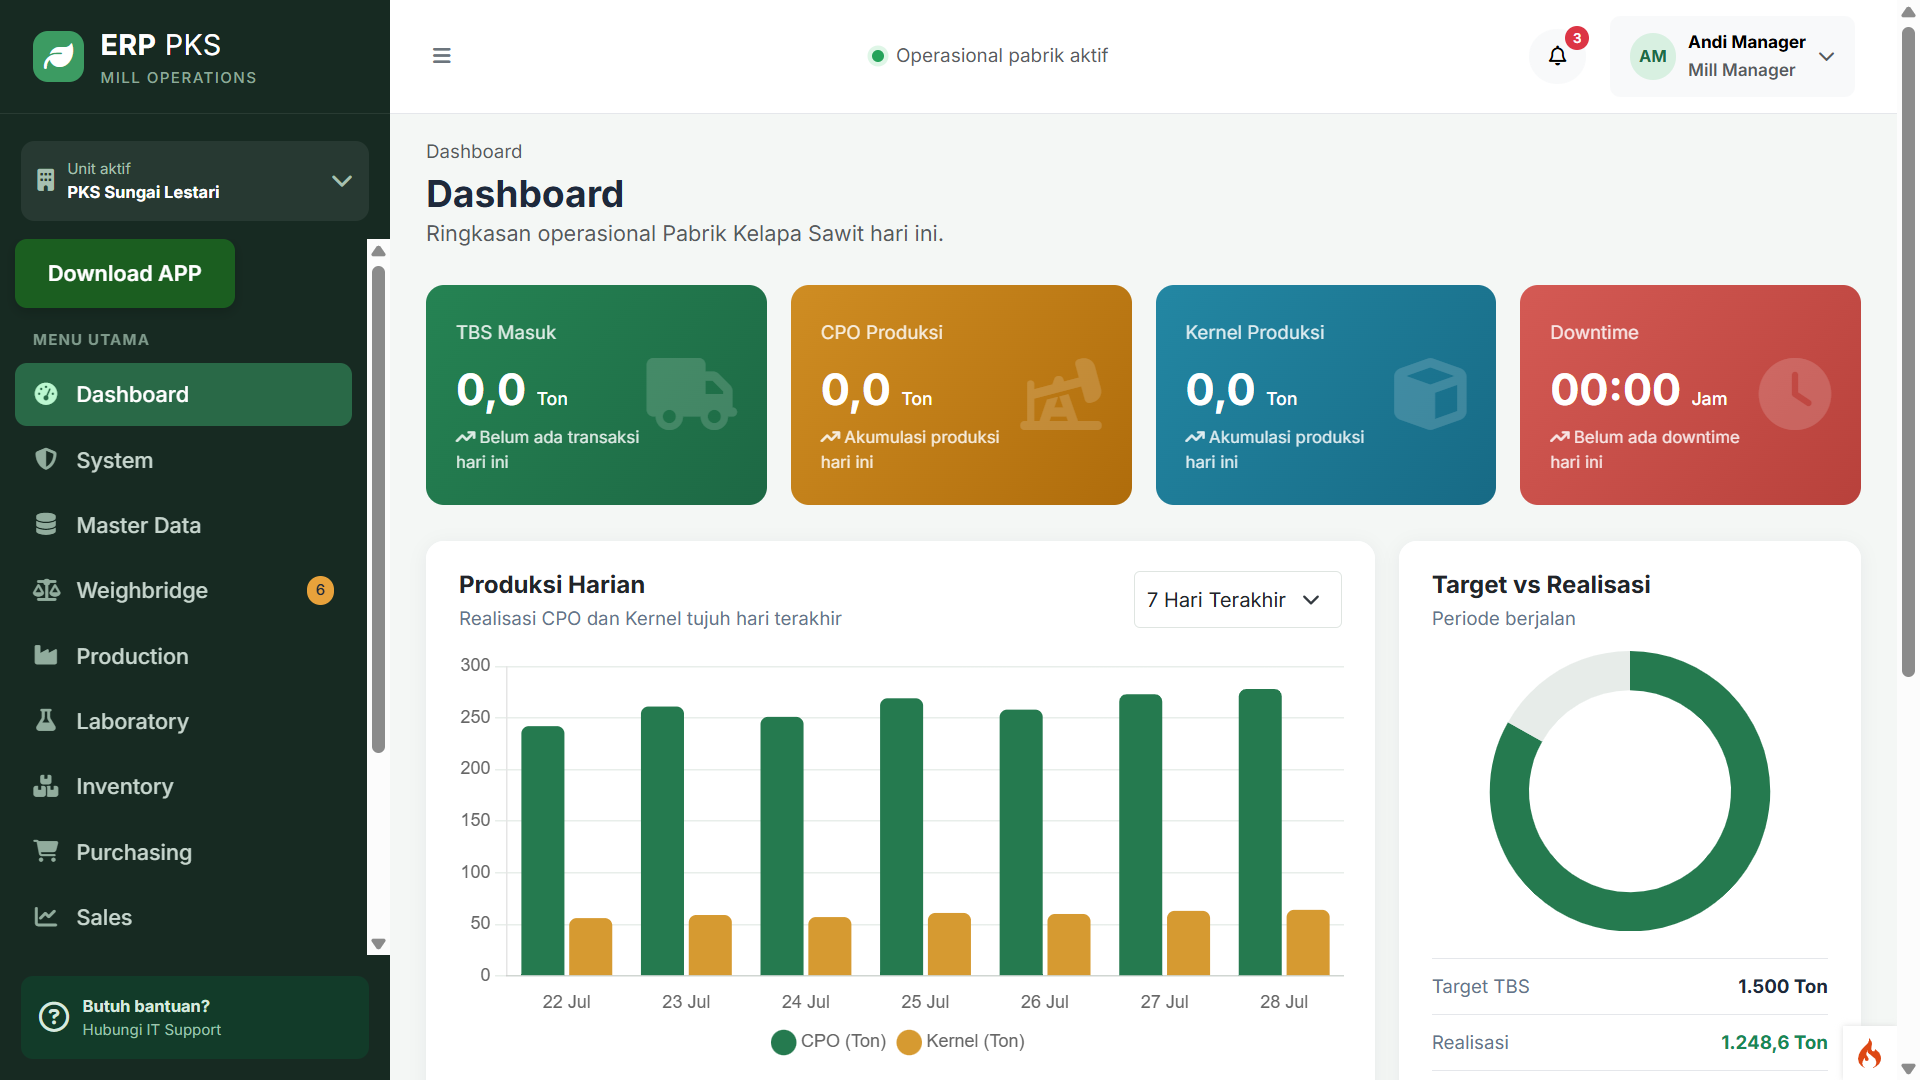The height and width of the screenshot is (1080, 1920).
Task: Click the sidebar scrollbar up arrow
Action: point(378,251)
